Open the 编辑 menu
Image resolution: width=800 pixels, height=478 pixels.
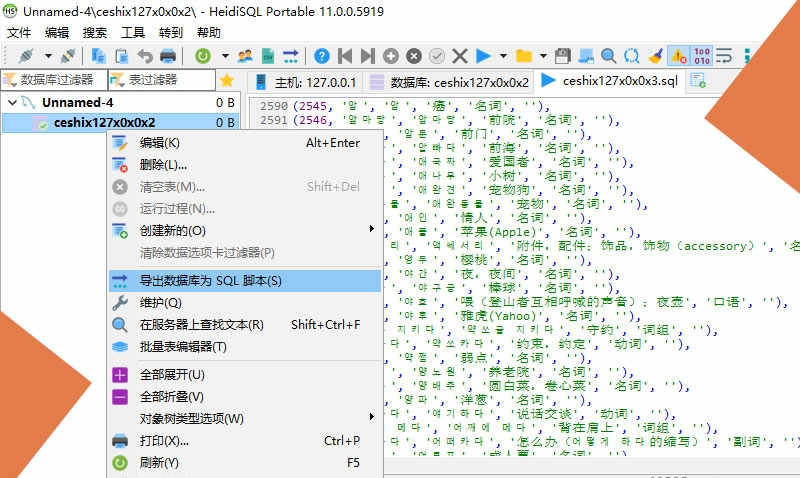57,33
